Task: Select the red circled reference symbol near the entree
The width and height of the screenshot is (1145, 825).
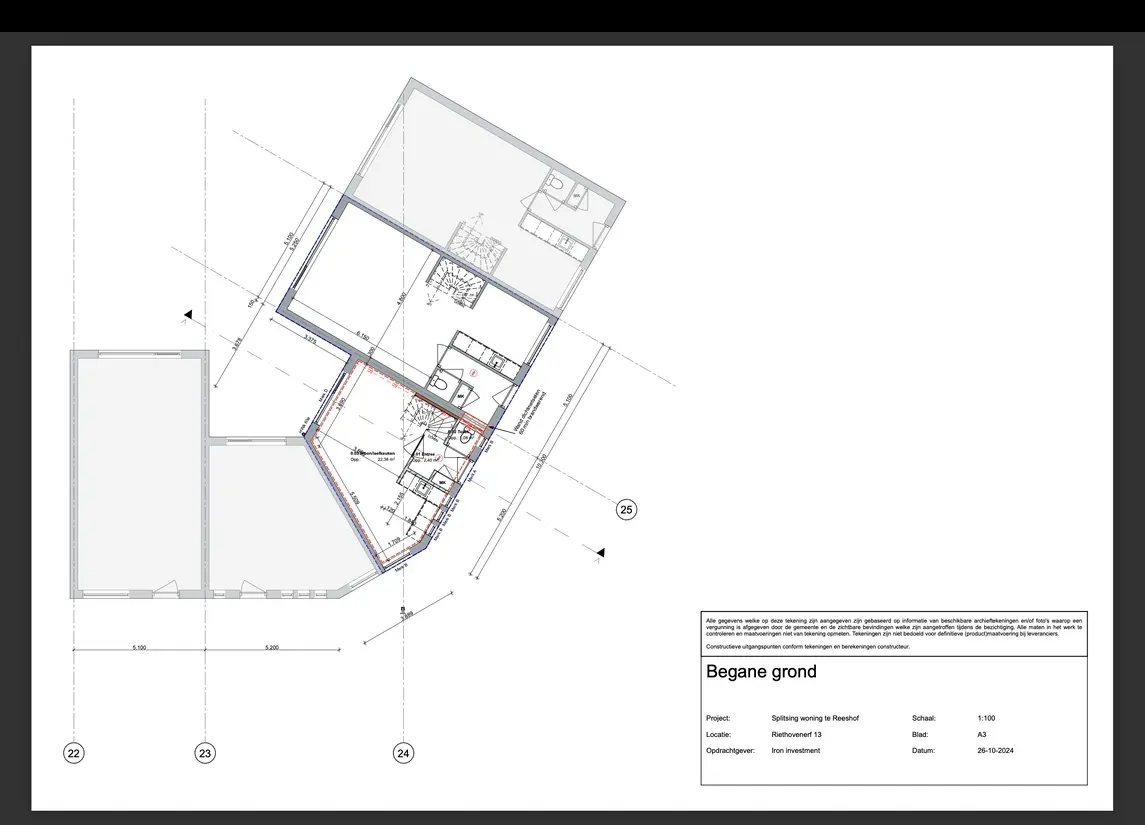Action: click(439, 457)
